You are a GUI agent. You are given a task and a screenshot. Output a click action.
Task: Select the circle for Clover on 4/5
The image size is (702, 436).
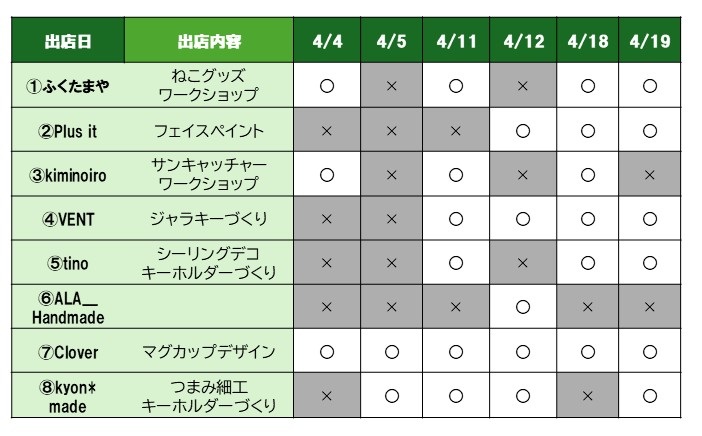[391, 352]
